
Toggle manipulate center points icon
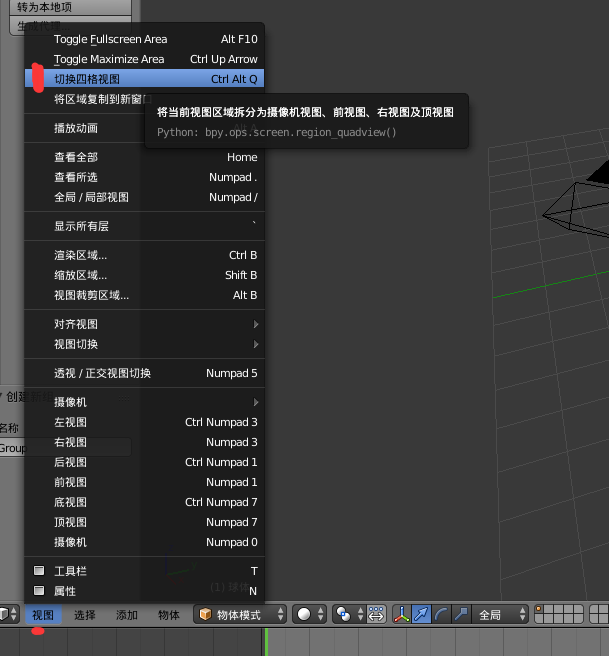pos(376,614)
